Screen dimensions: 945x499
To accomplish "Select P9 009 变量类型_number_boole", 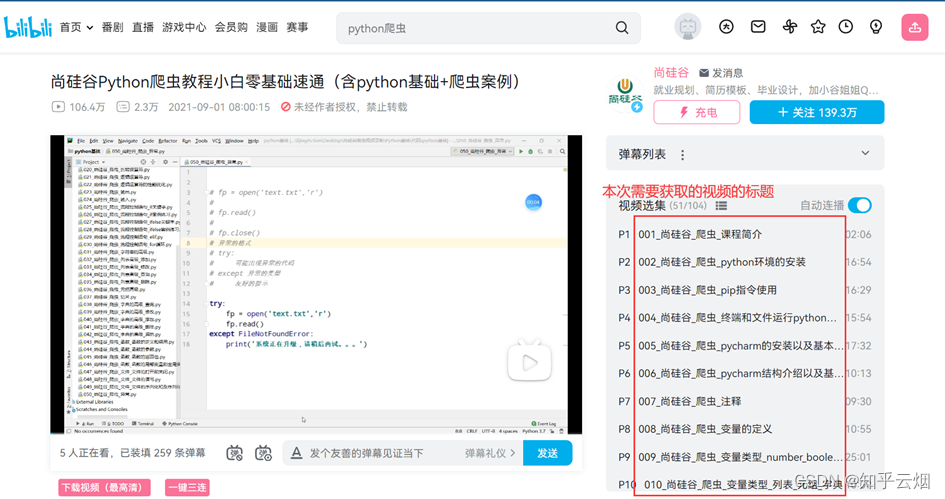I will [744, 457].
